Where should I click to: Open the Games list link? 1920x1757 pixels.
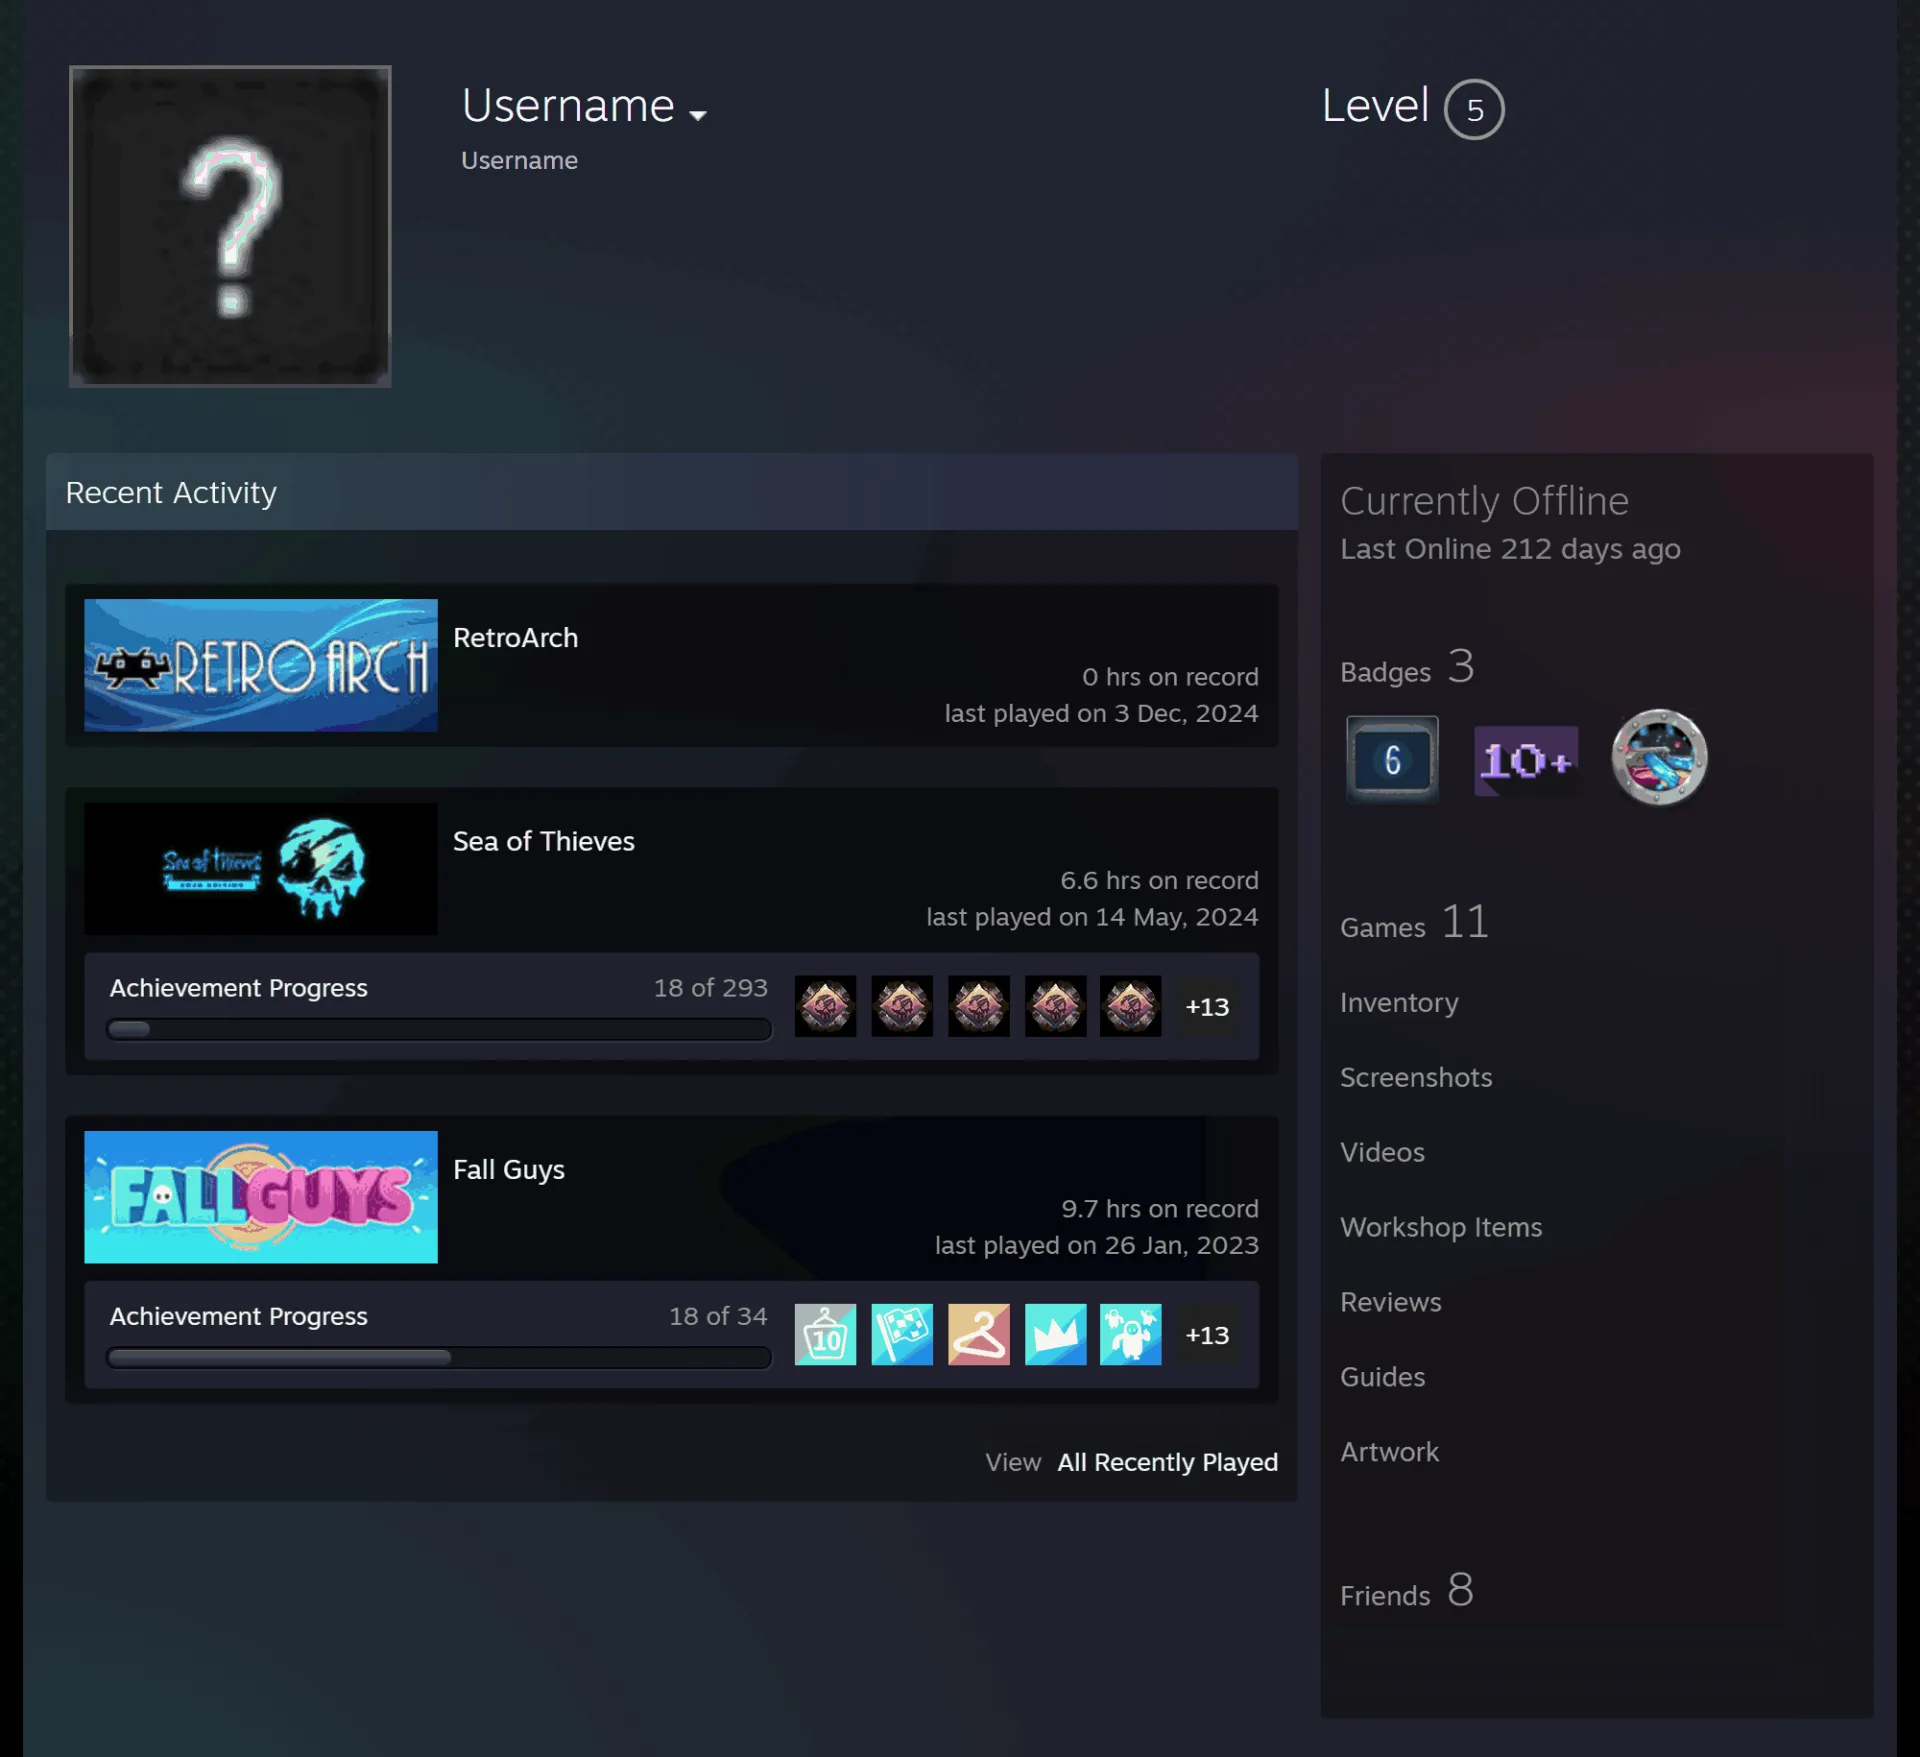click(x=1414, y=923)
